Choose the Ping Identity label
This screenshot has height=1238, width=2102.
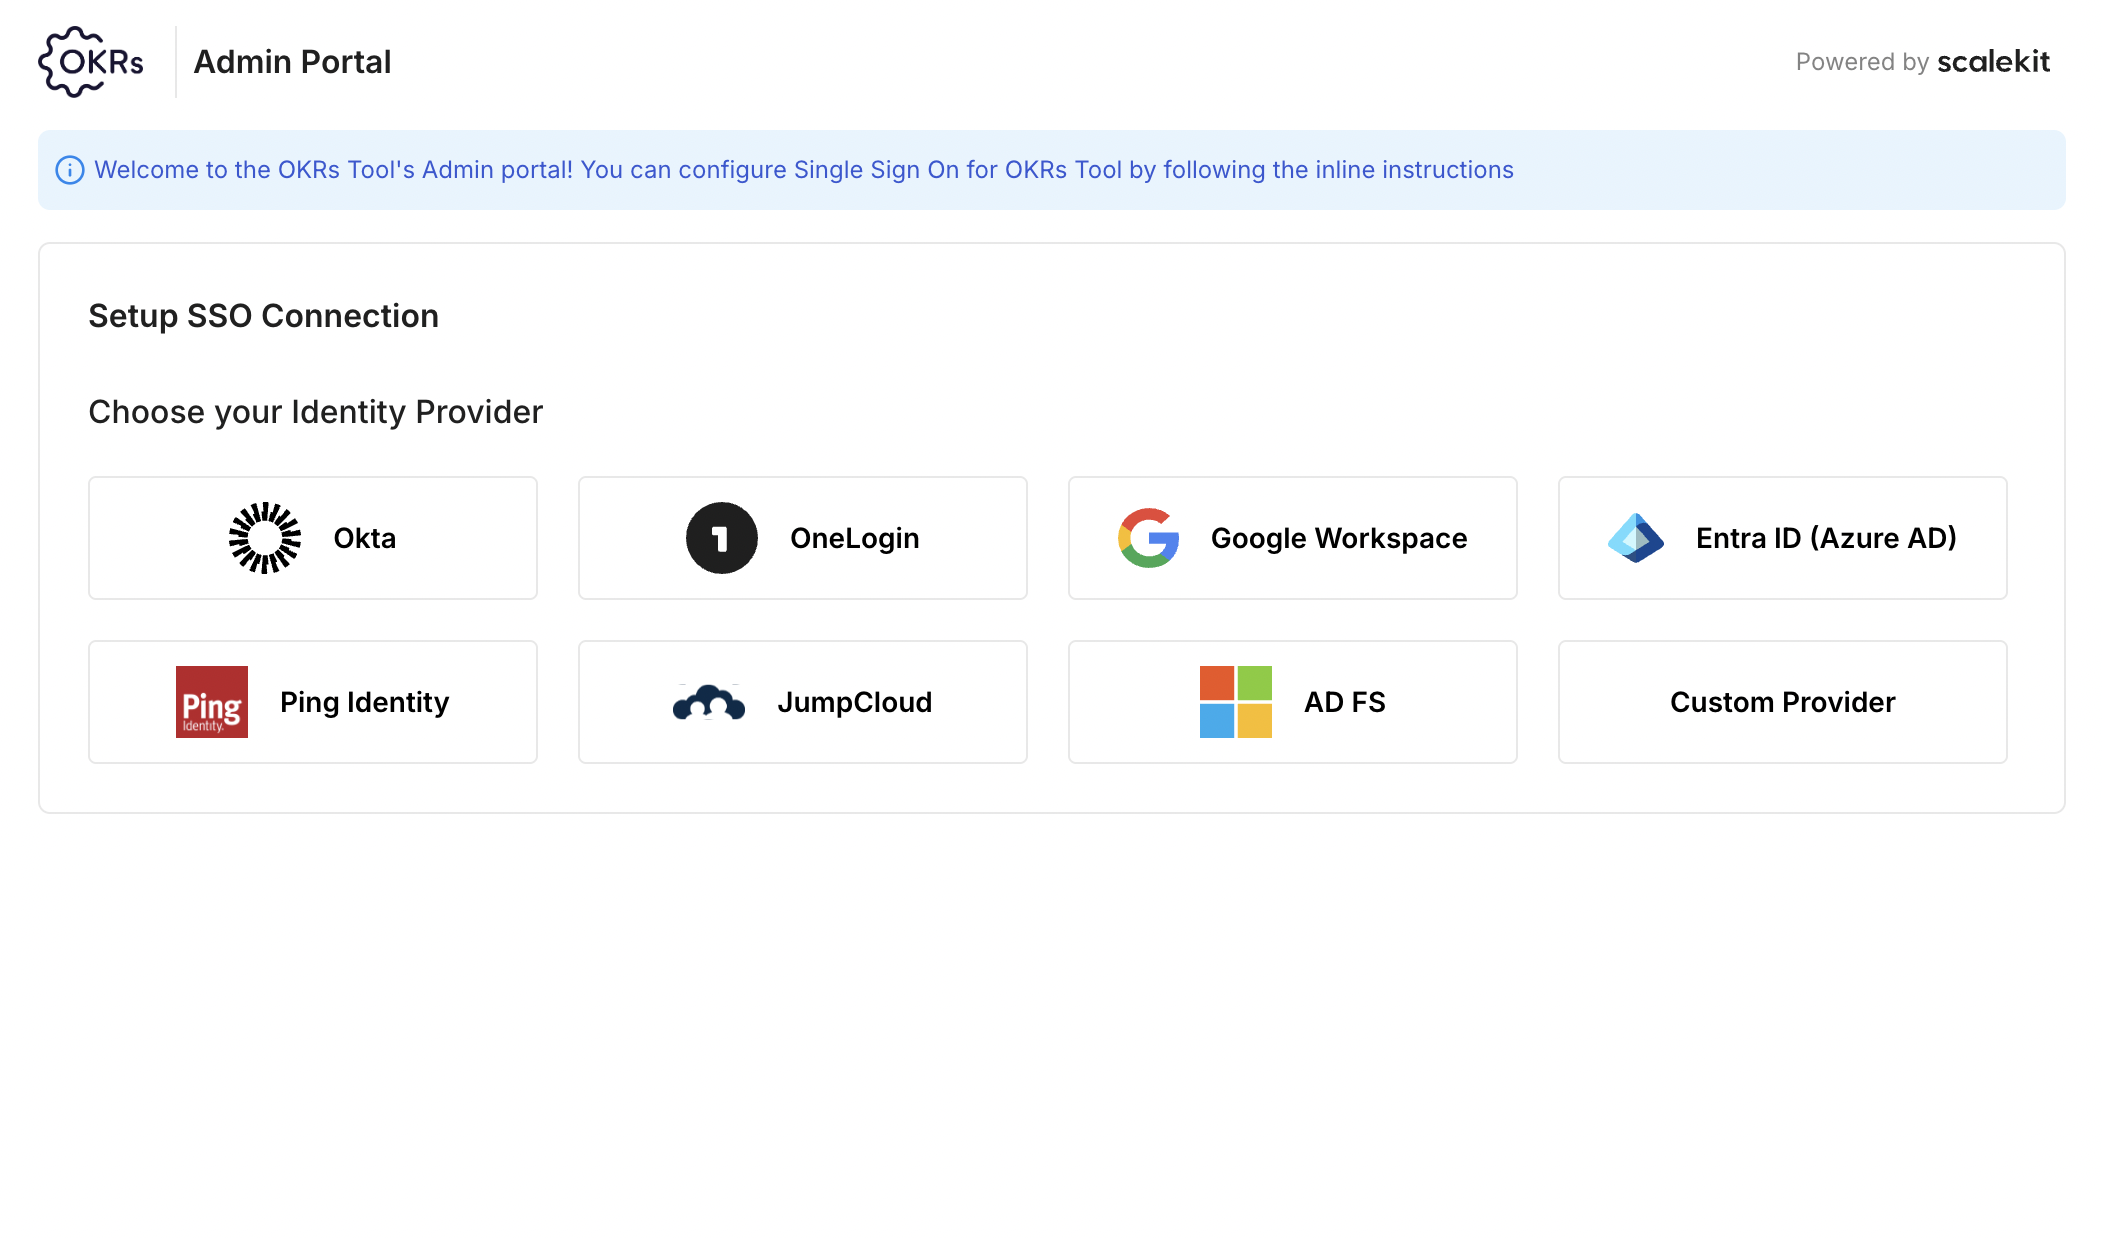coord(365,702)
